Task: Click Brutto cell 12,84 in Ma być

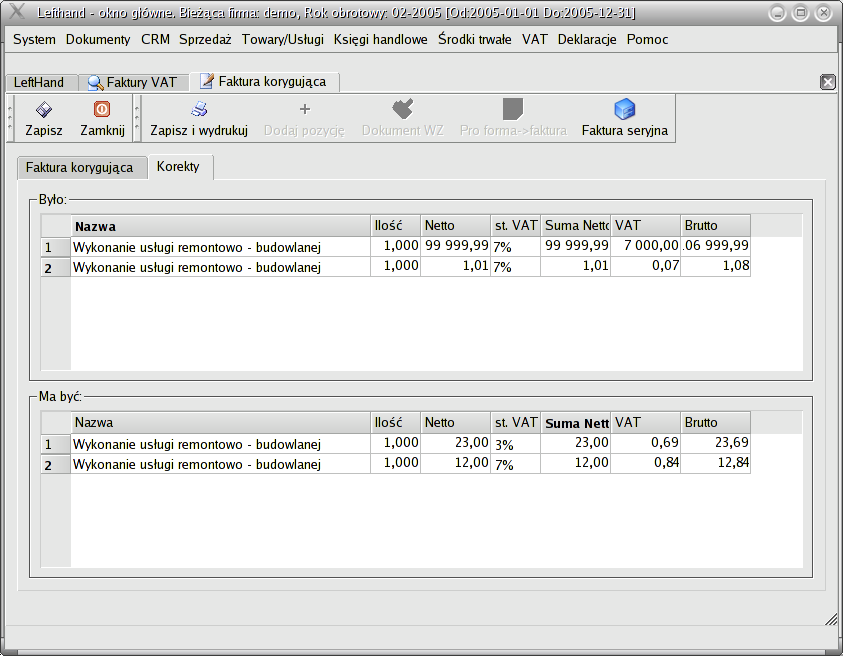Action: (x=716, y=464)
